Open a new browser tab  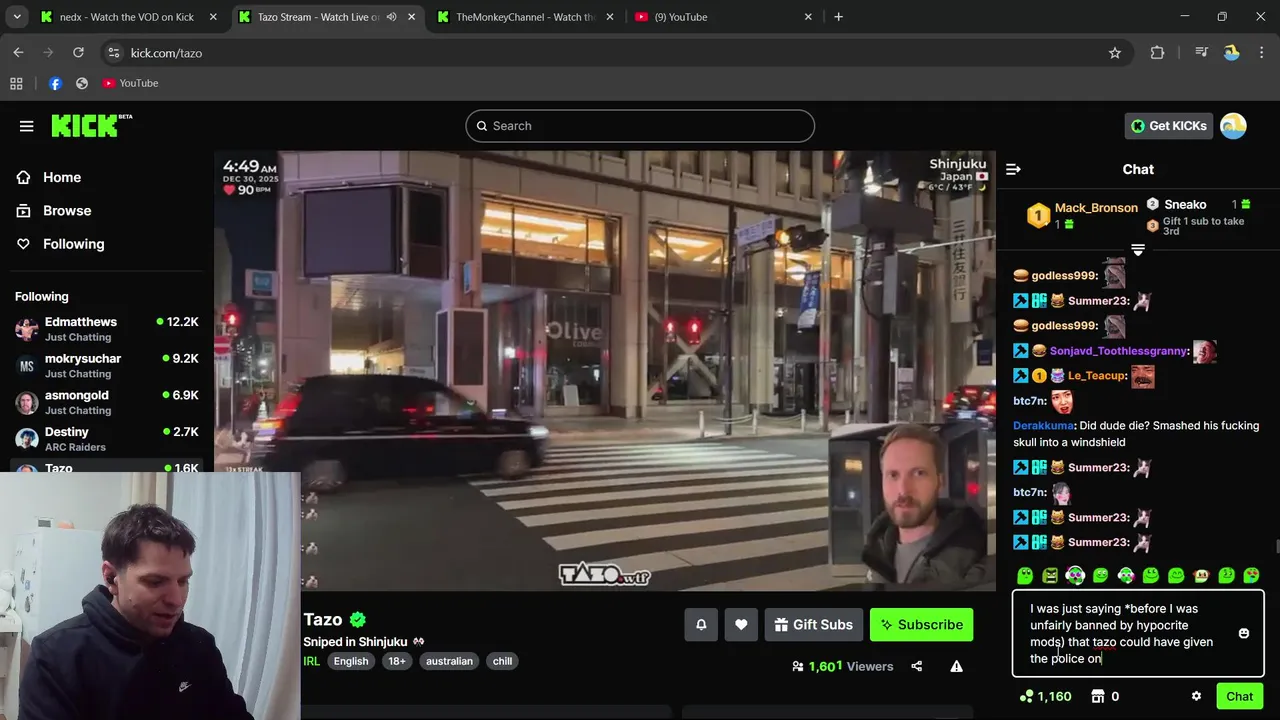click(x=838, y=17)
